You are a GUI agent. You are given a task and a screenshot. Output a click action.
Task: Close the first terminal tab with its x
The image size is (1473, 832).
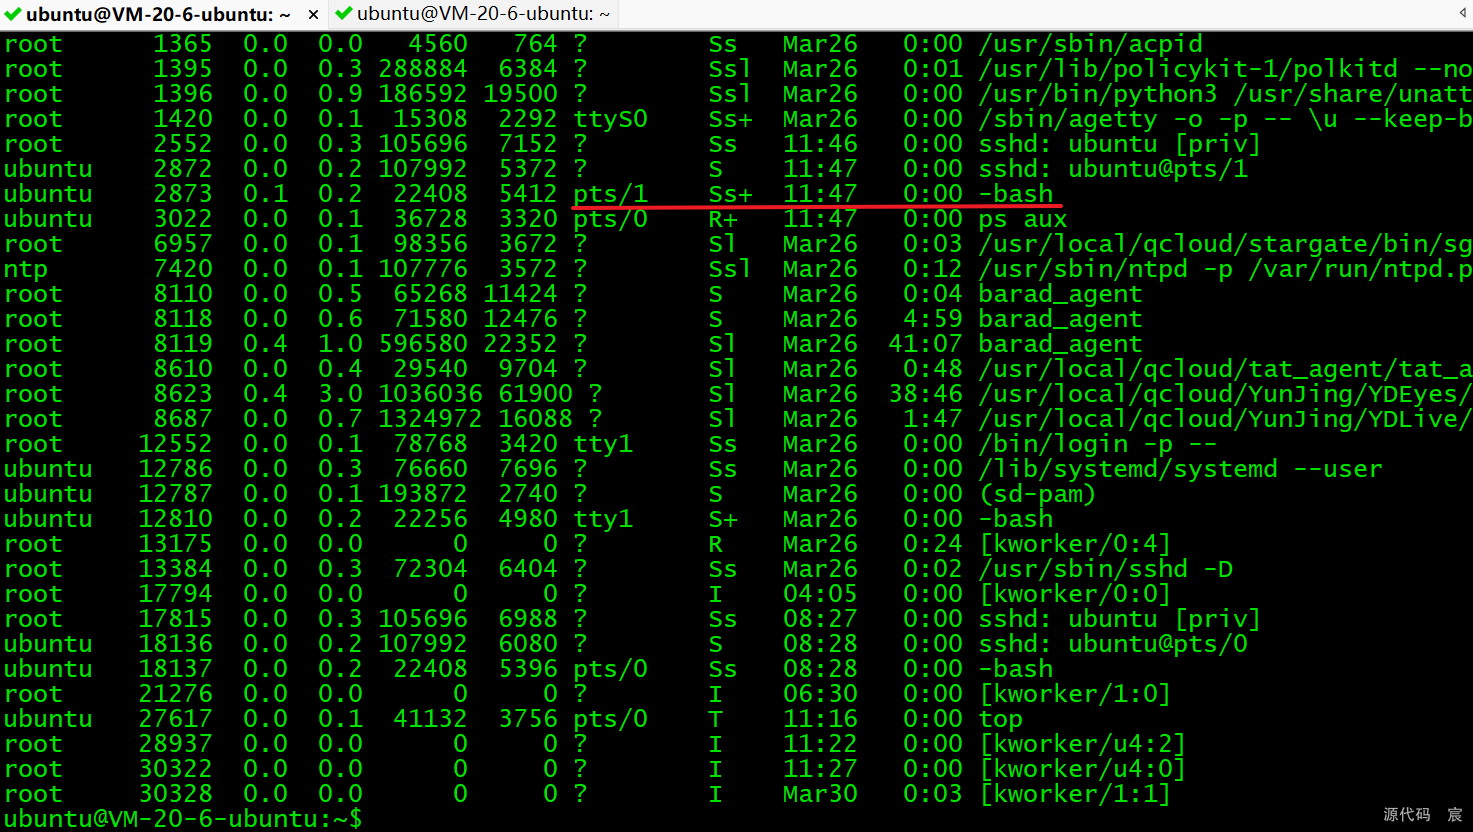click(x=313, y=15)
